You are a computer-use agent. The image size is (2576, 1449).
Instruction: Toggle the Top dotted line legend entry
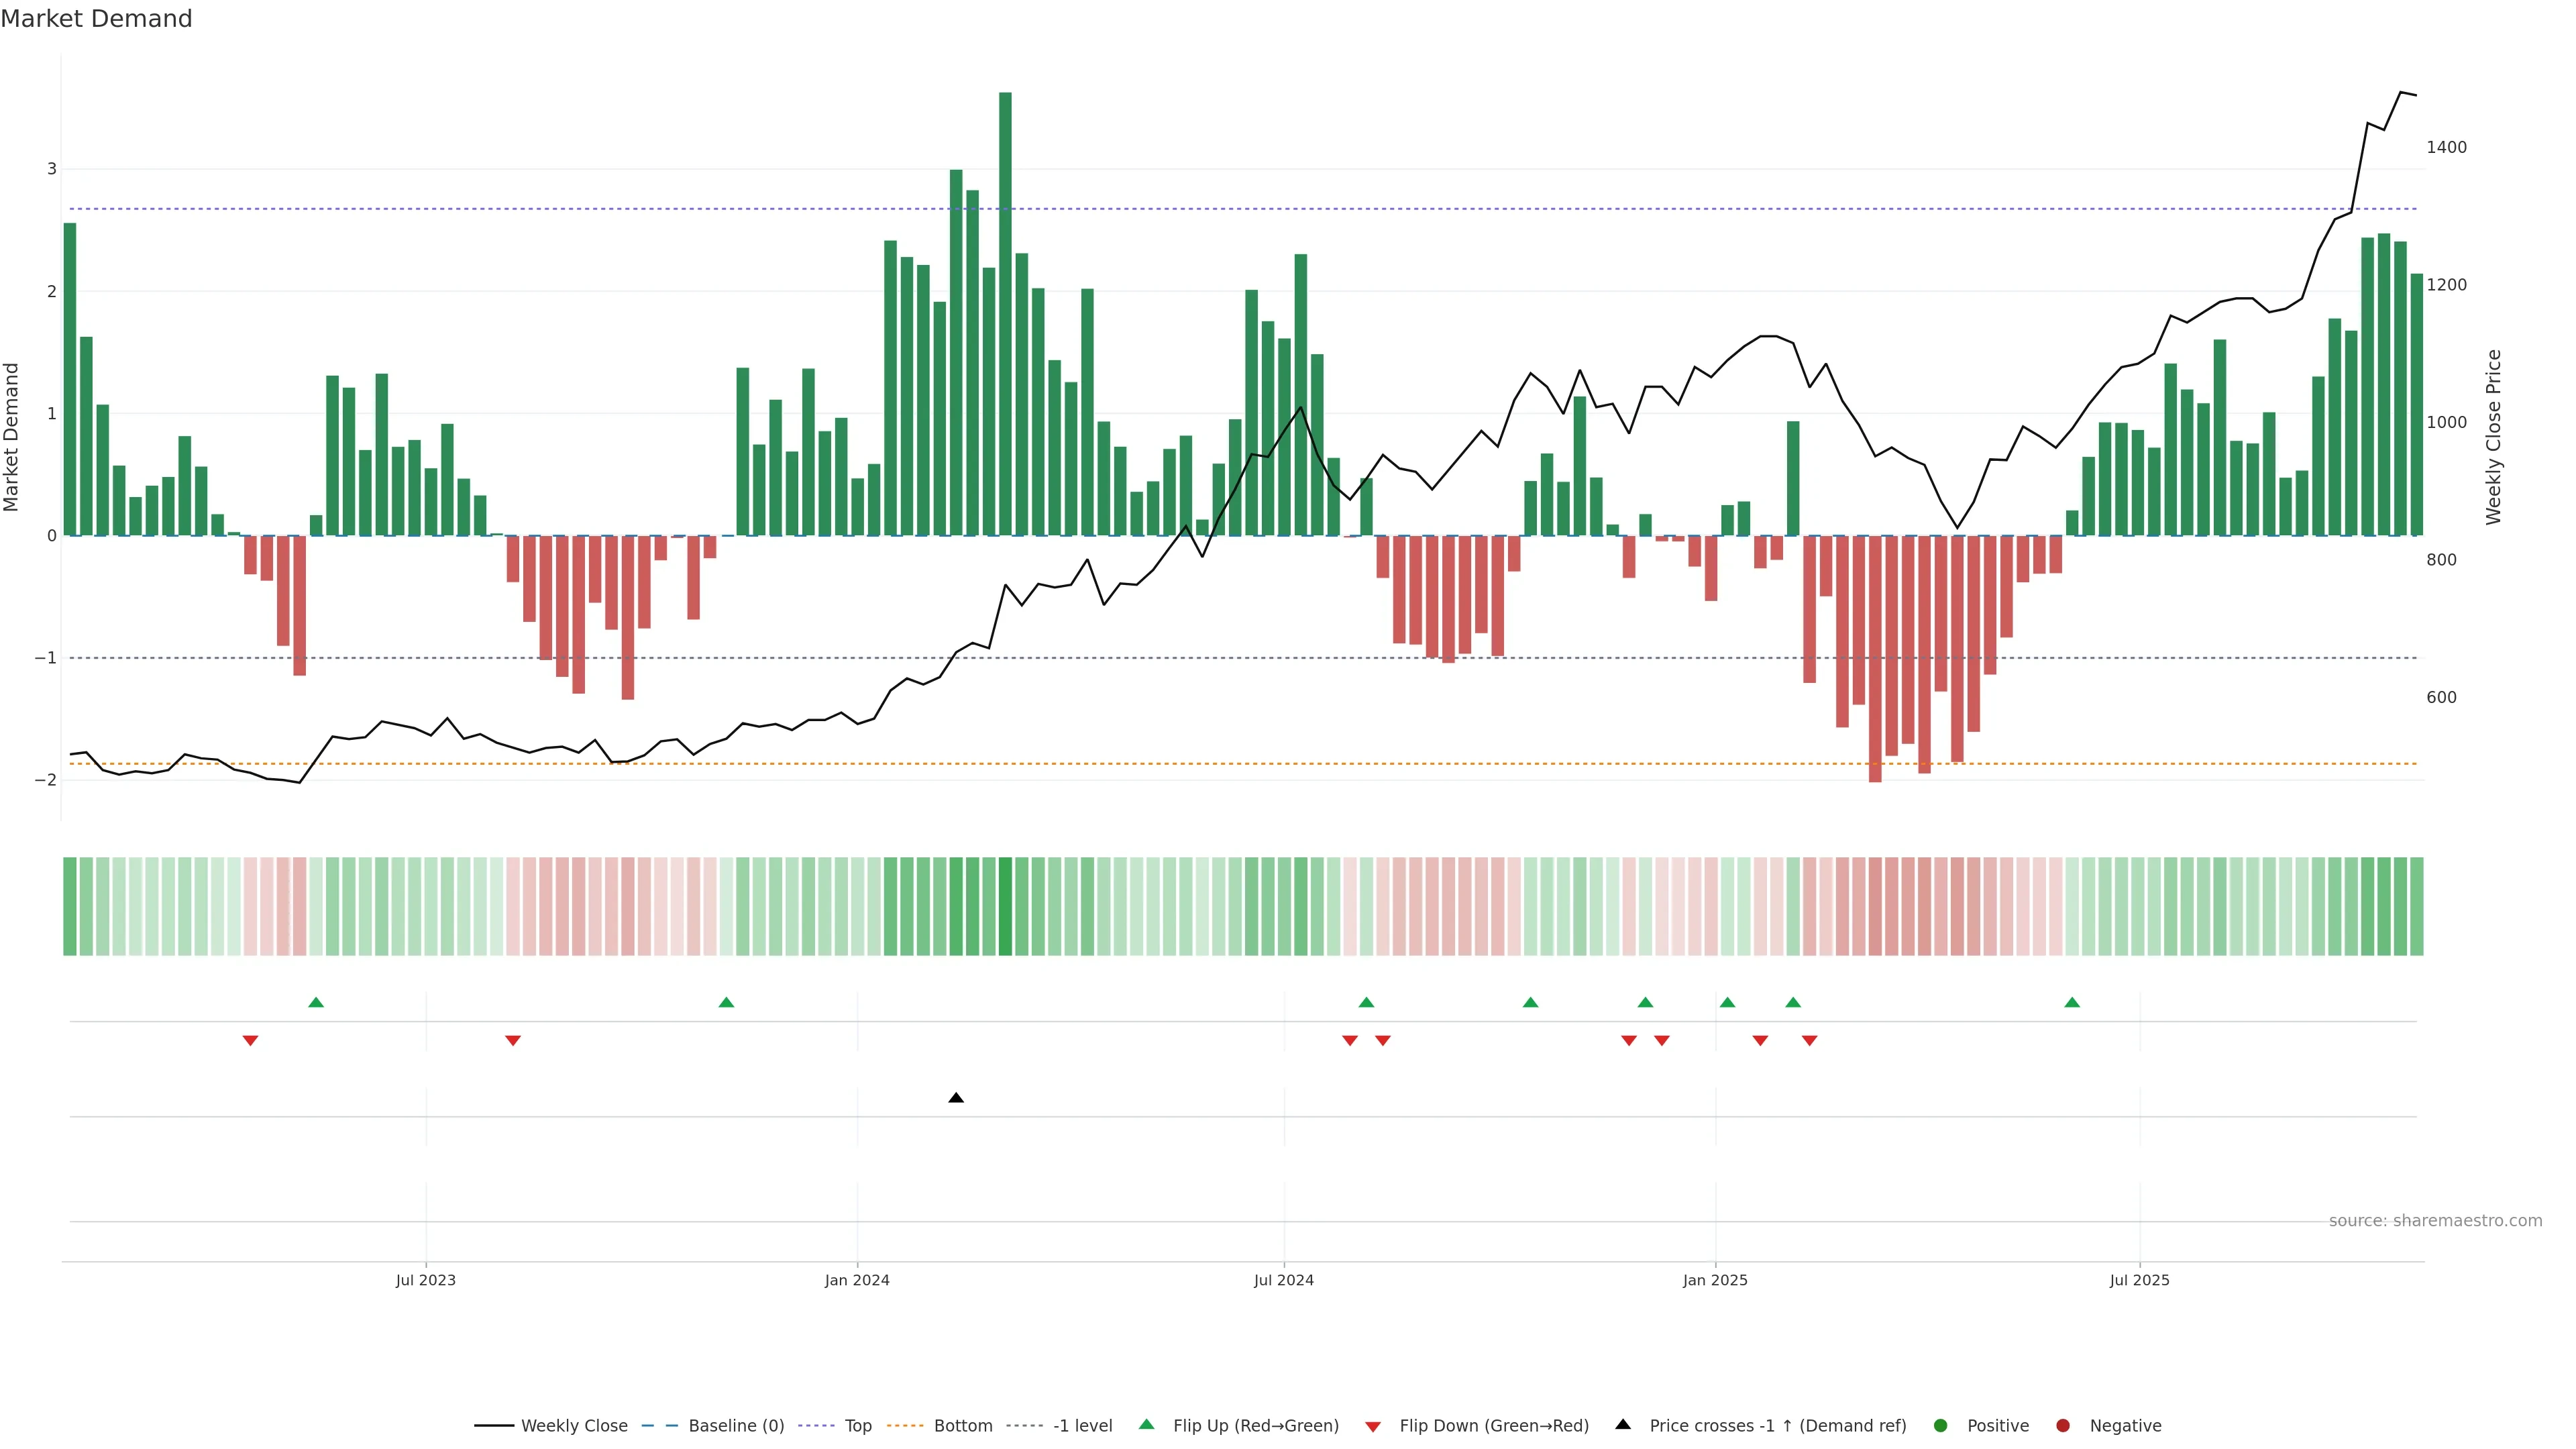tap(858, 1425)
